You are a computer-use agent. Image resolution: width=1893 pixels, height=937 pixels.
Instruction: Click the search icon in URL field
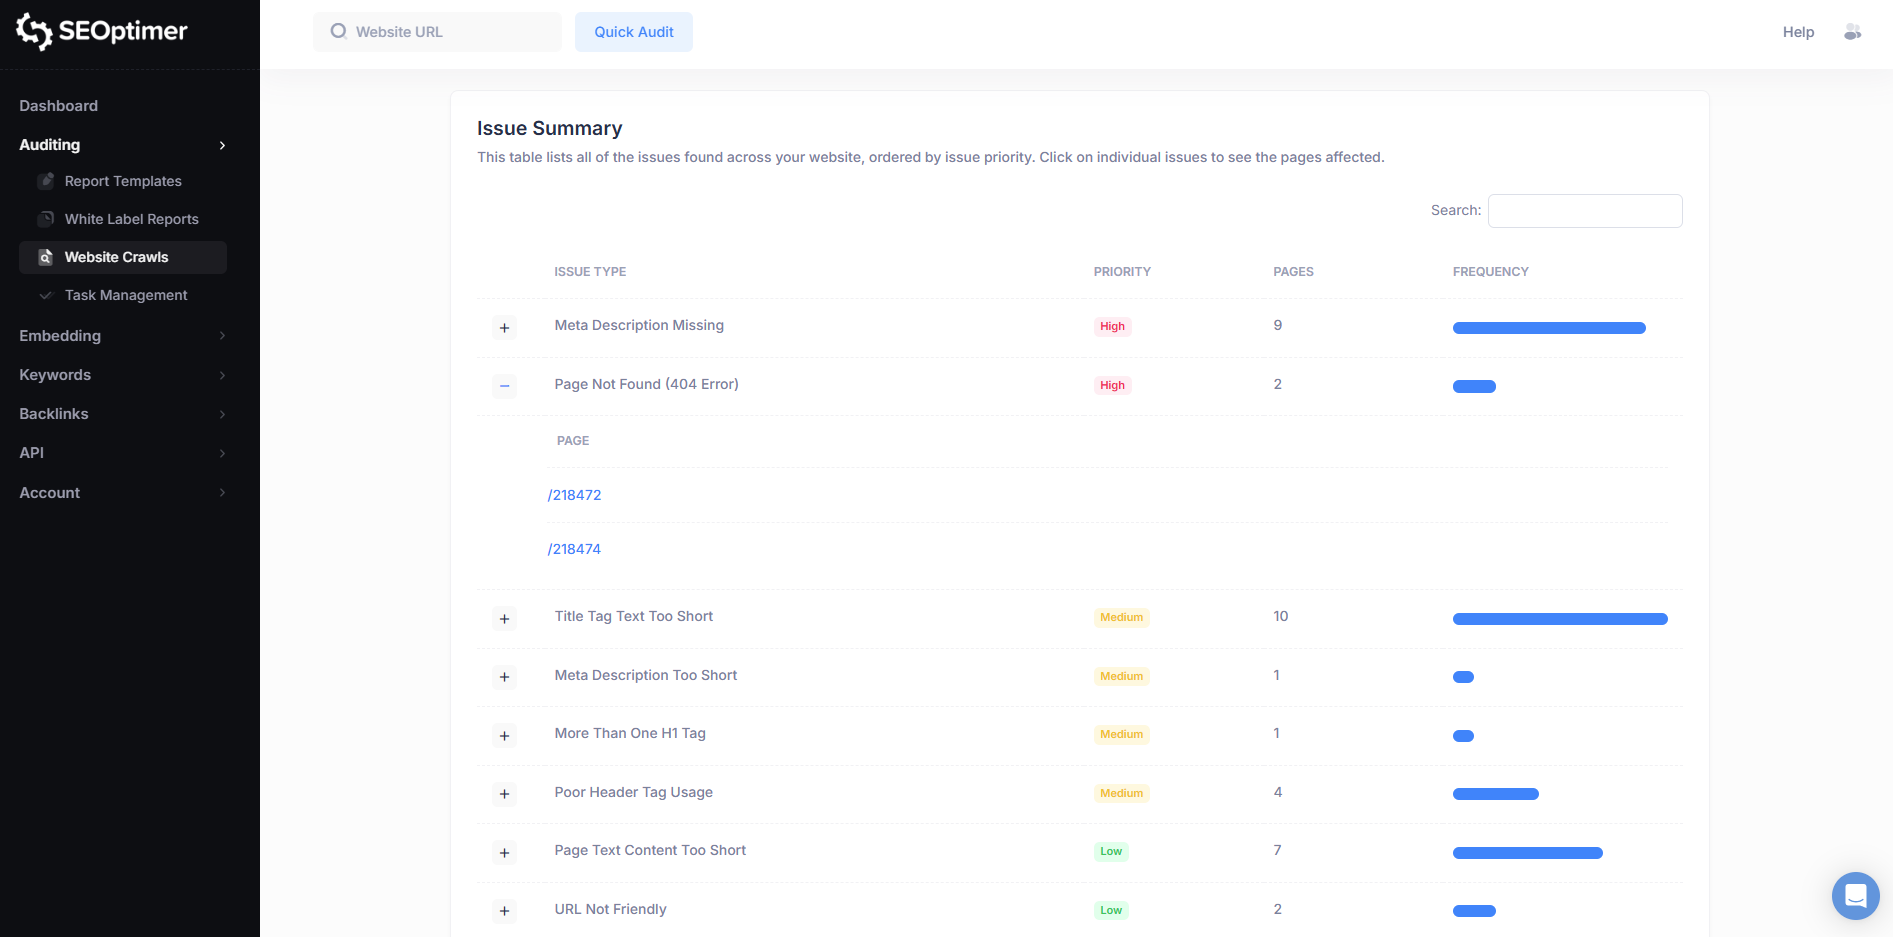pos(338,31)
